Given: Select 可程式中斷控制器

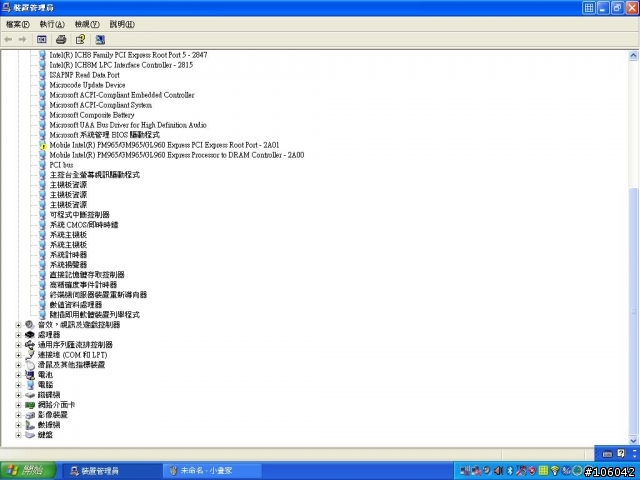Looking at the screenshot, I should tap(80, 215).
